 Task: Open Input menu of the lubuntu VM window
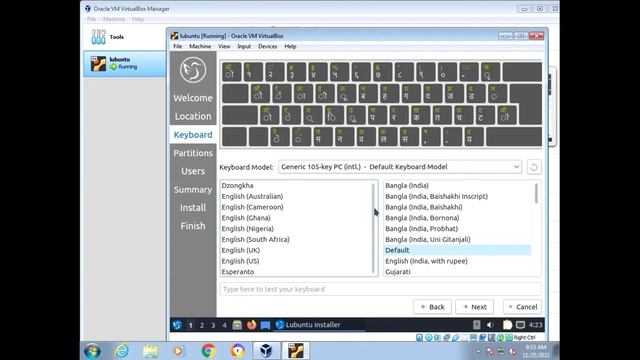tap(244, 47)
